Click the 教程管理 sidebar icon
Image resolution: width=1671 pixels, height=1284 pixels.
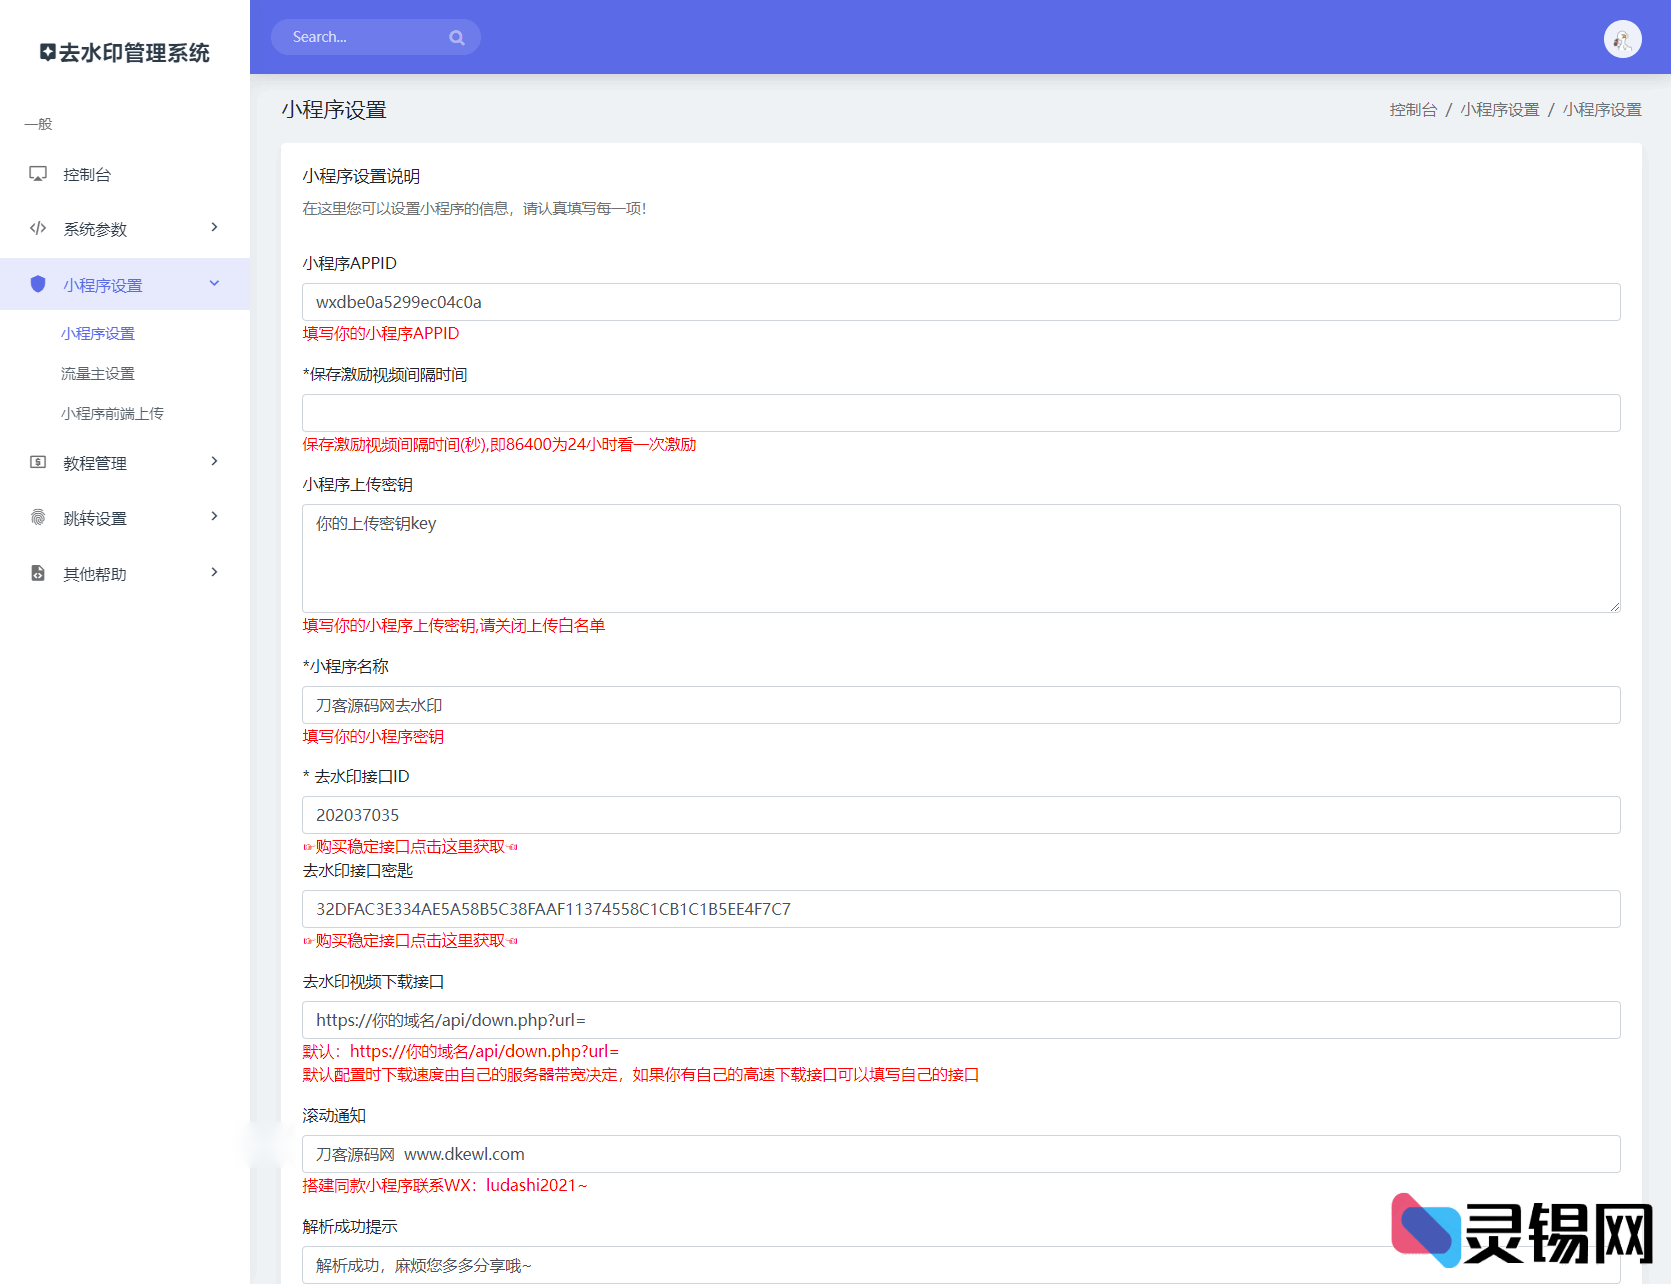pos(38,462)
